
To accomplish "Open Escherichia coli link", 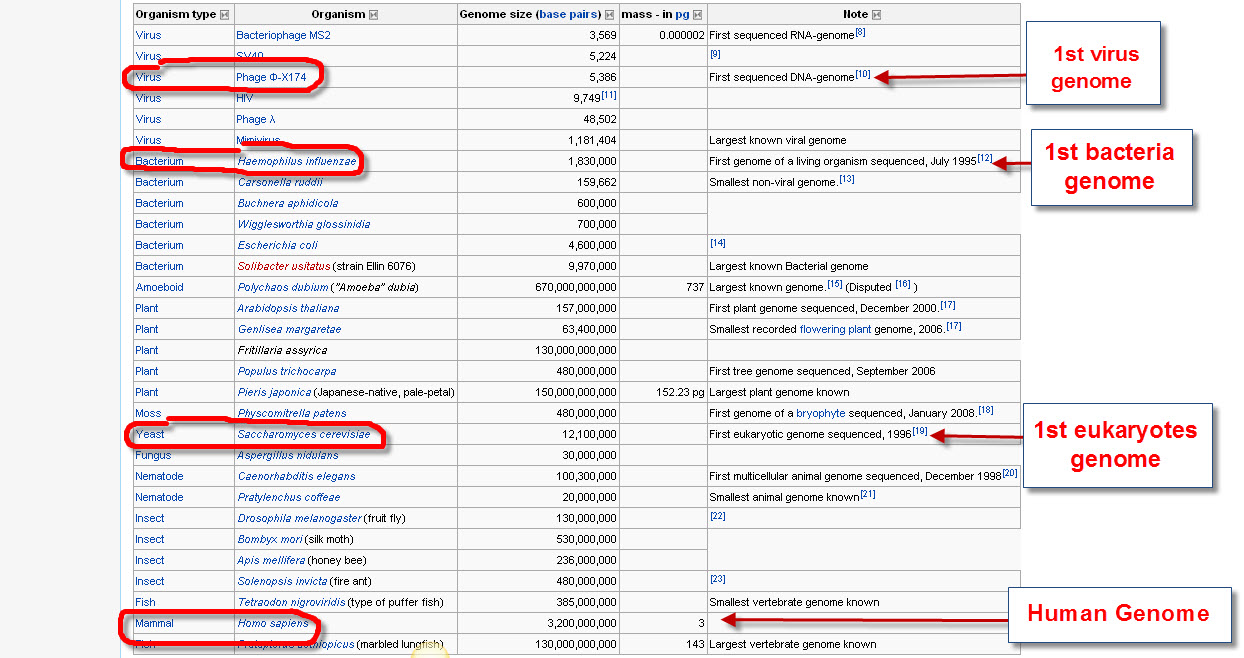I will click(x=277, y=245).
